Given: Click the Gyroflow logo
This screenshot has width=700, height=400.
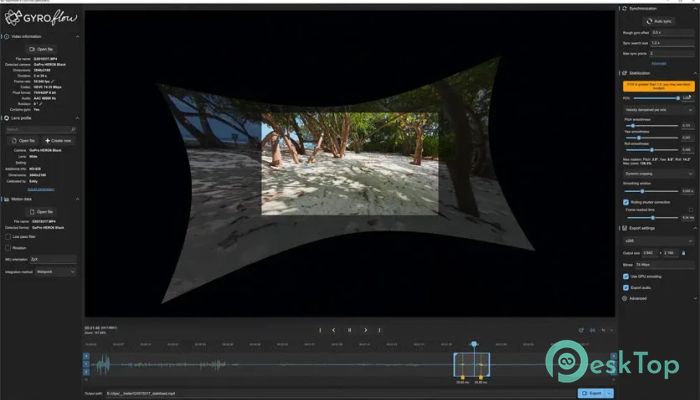Looking at the screenshot, I should click(x=41, y=18).
